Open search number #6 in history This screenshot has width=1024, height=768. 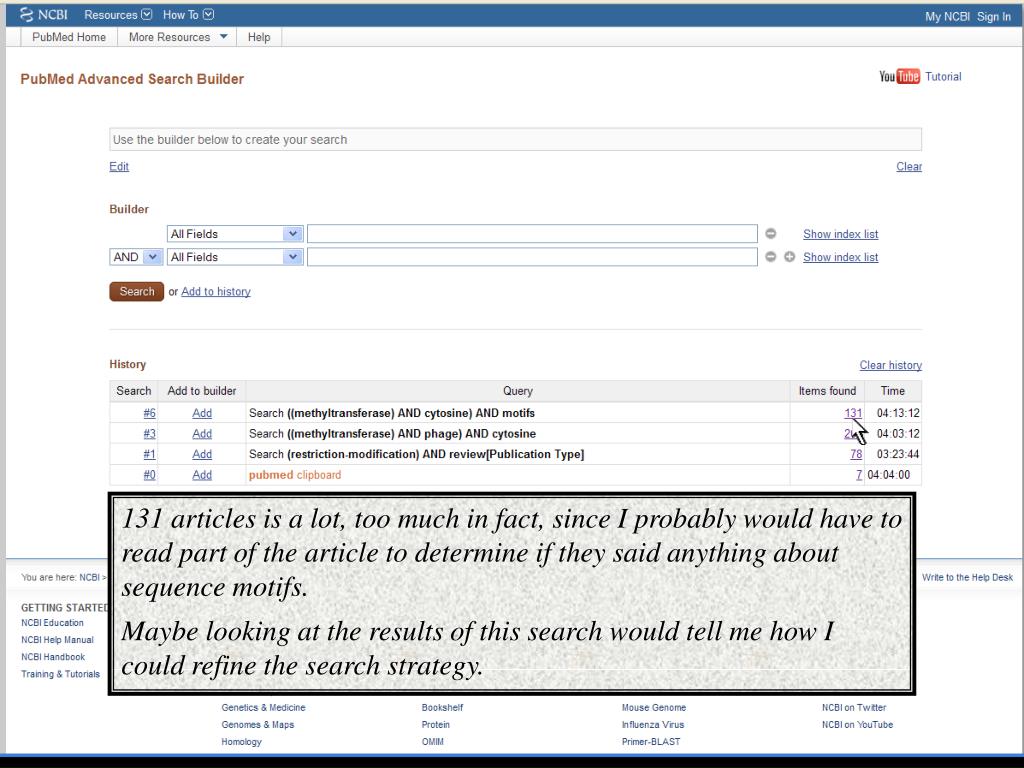tap(150, 413)
